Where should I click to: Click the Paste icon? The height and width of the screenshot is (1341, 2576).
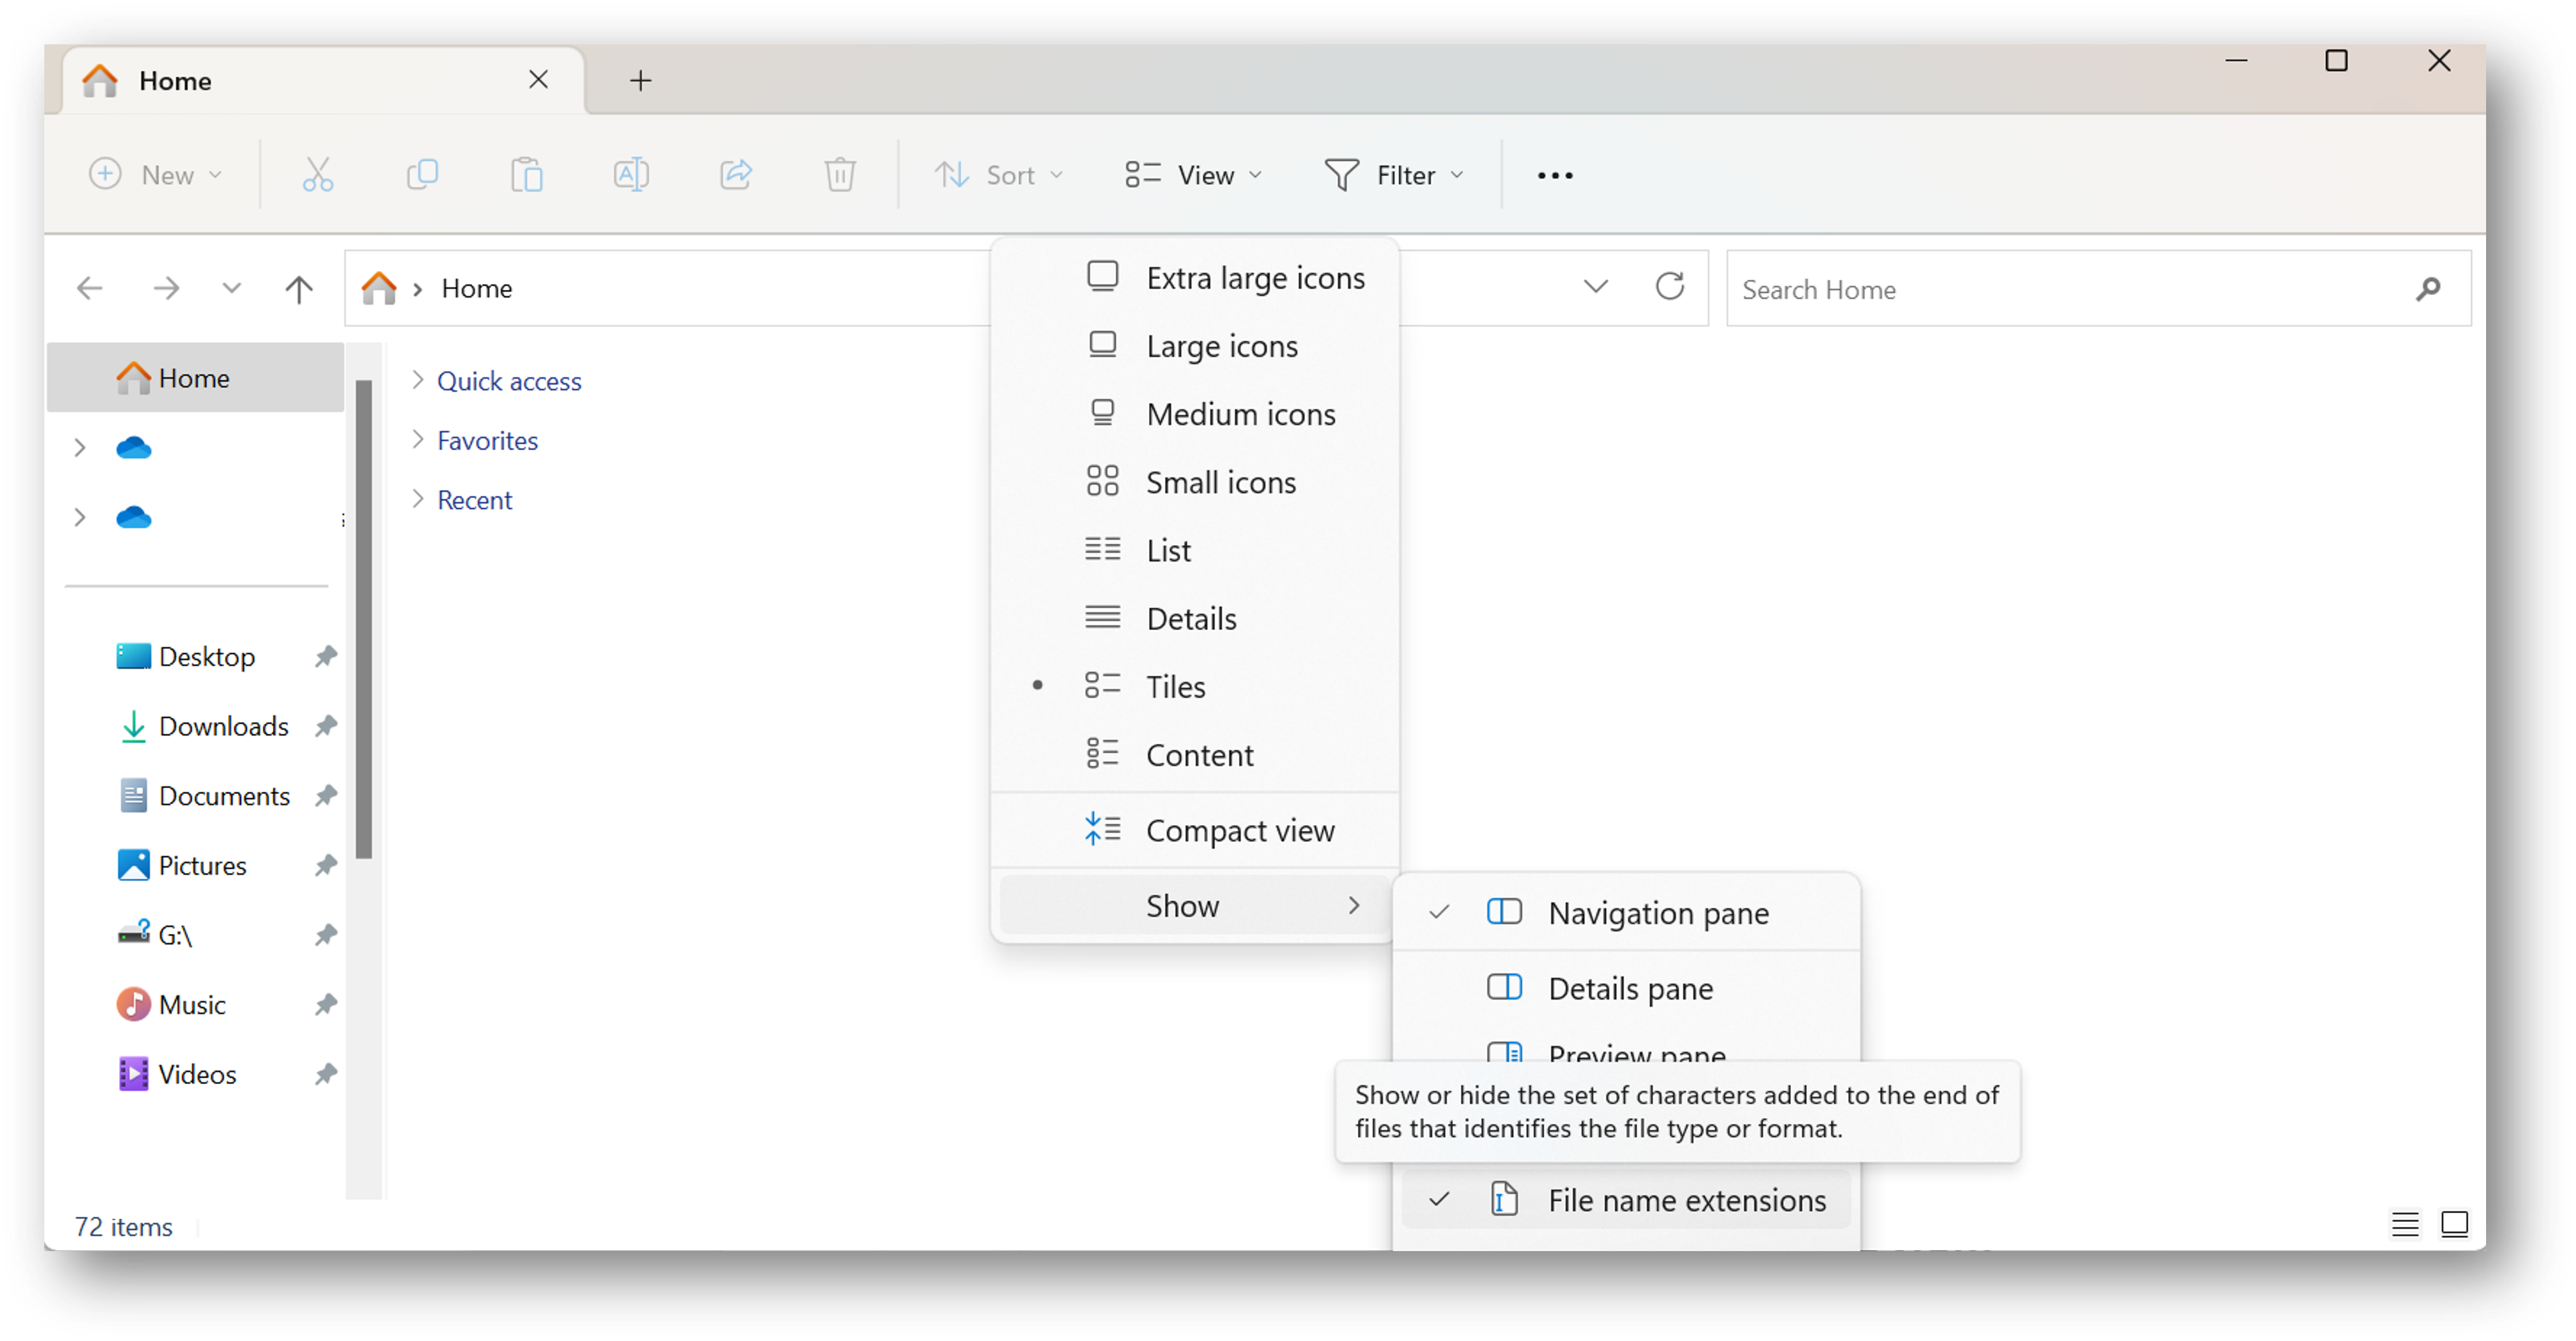click(528, 174)
